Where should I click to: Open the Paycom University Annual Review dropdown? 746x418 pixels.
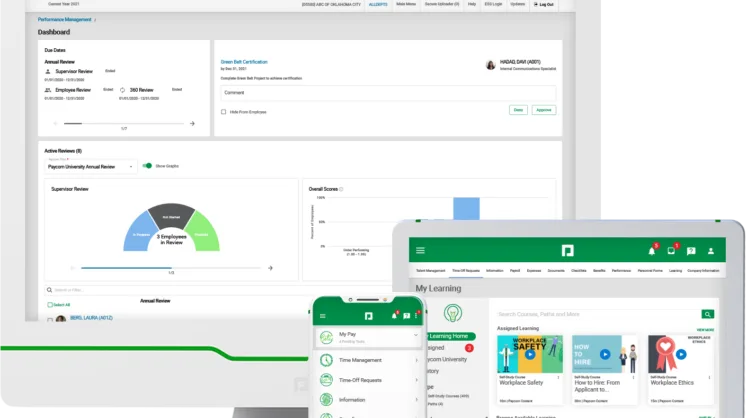point(90,167)
